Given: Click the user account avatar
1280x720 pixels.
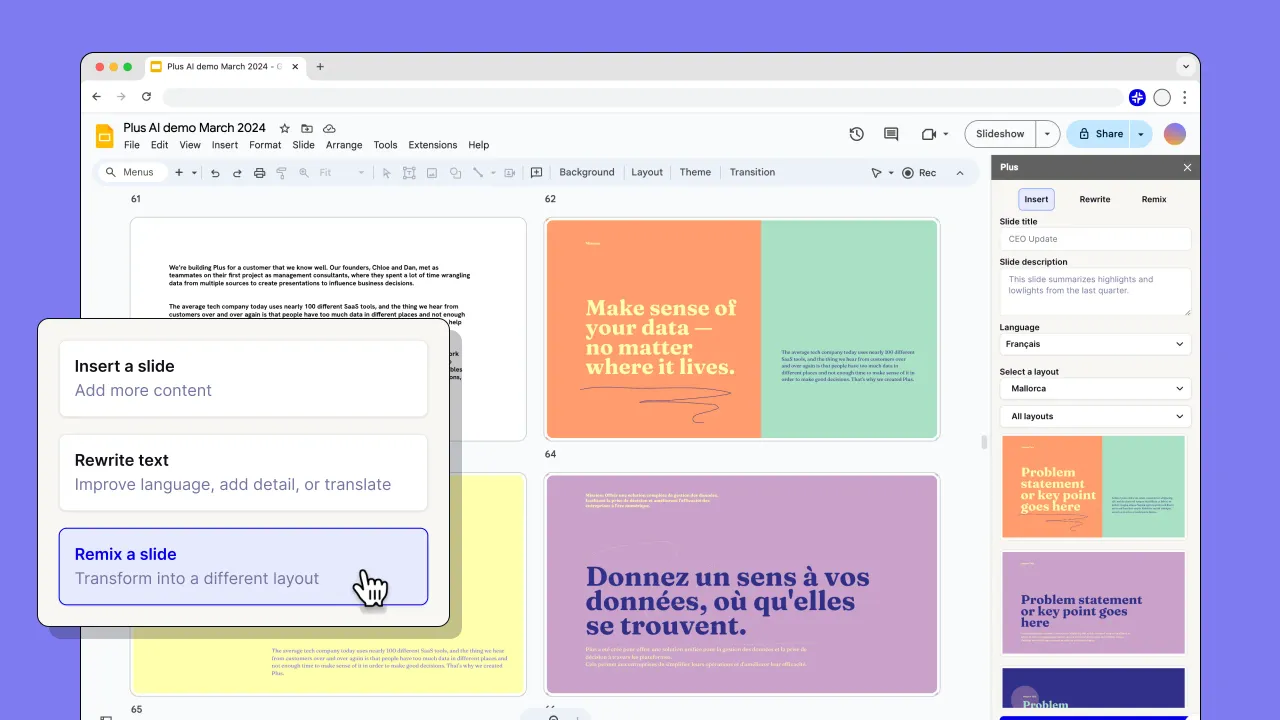Looking at the screenshot, I should click(1175, 134).
